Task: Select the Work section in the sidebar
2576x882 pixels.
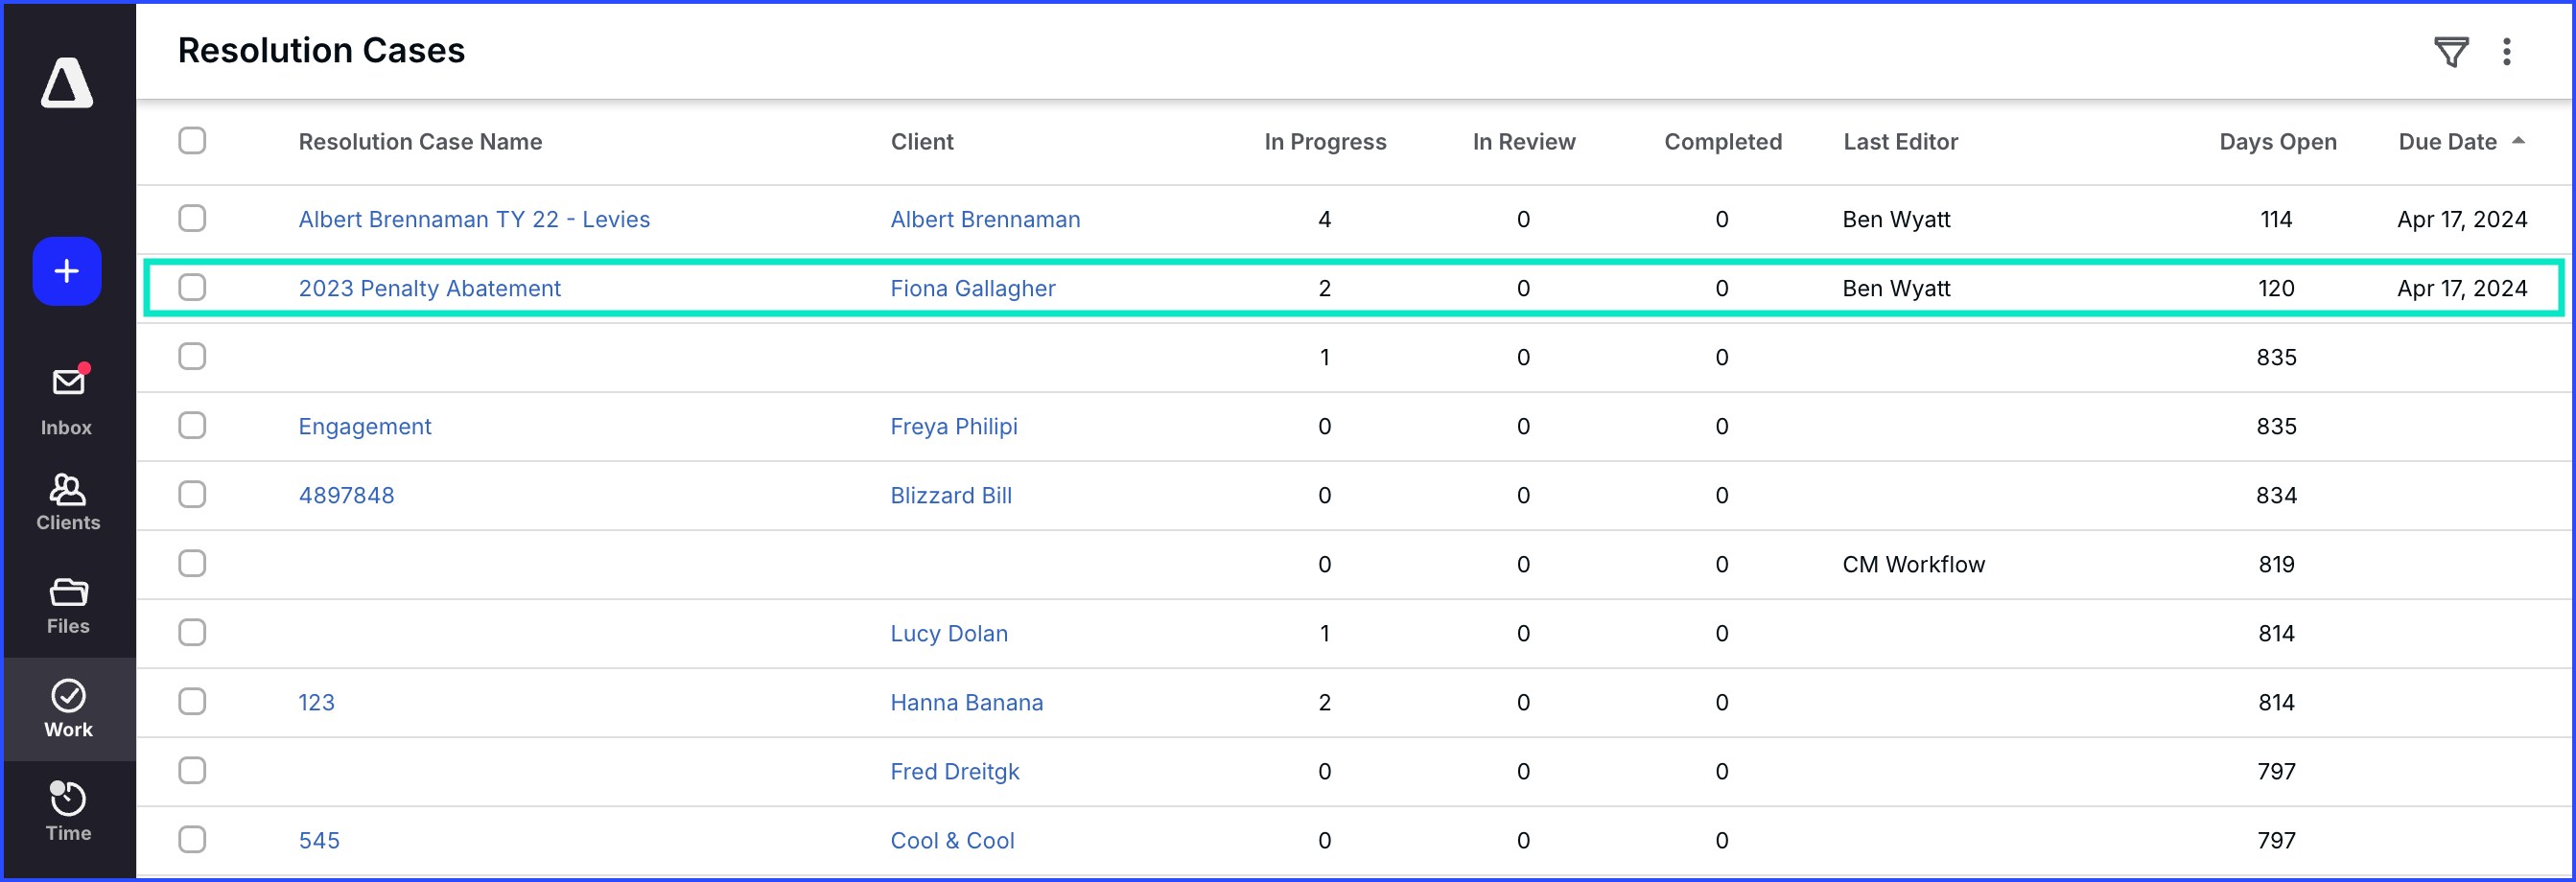Action: 67,709
